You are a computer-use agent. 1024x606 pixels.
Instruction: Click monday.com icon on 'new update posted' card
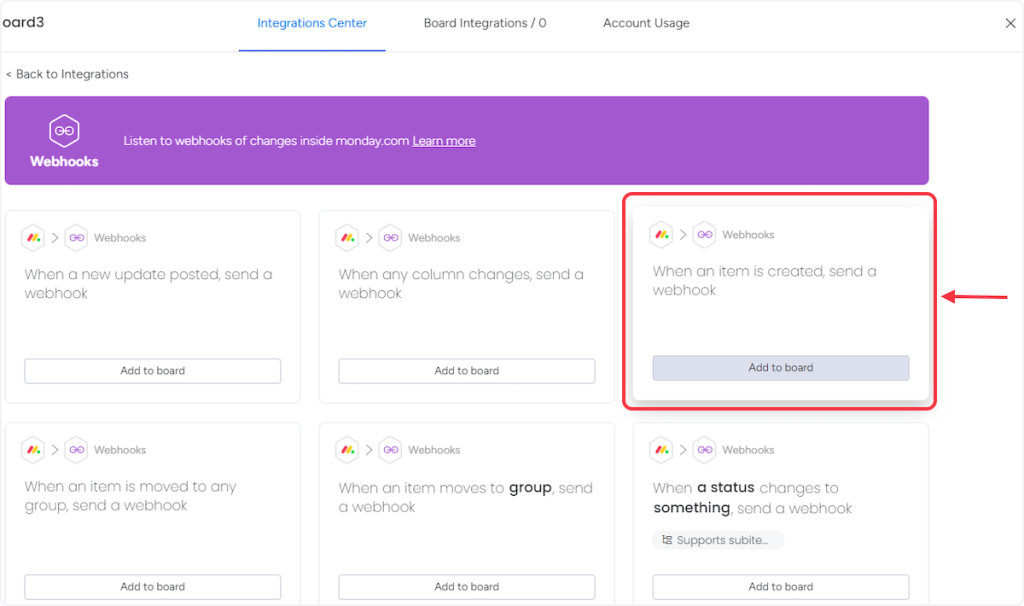[x=33, y=238]
